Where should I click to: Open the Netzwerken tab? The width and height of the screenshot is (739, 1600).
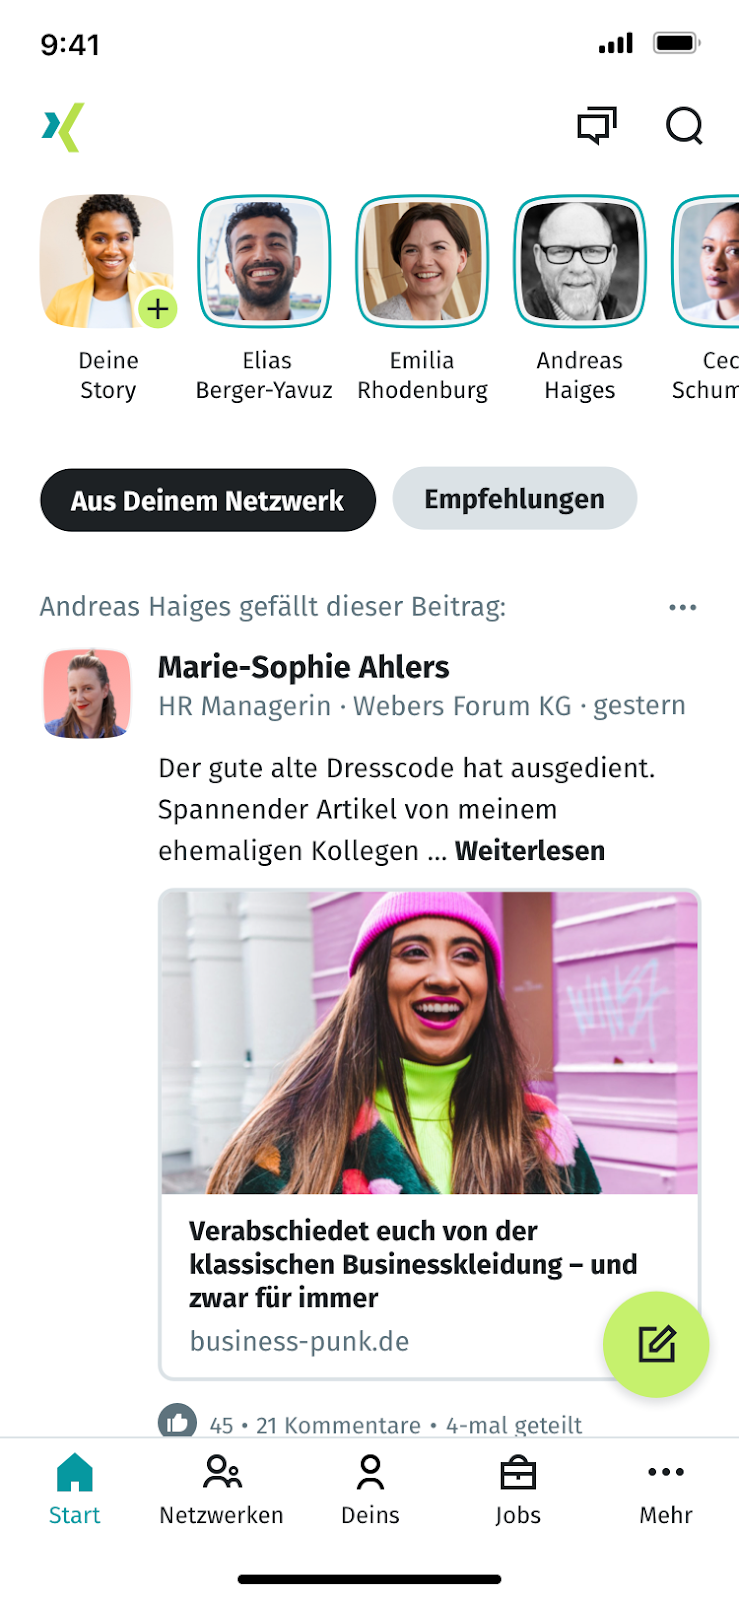[x=221, y=1490]
